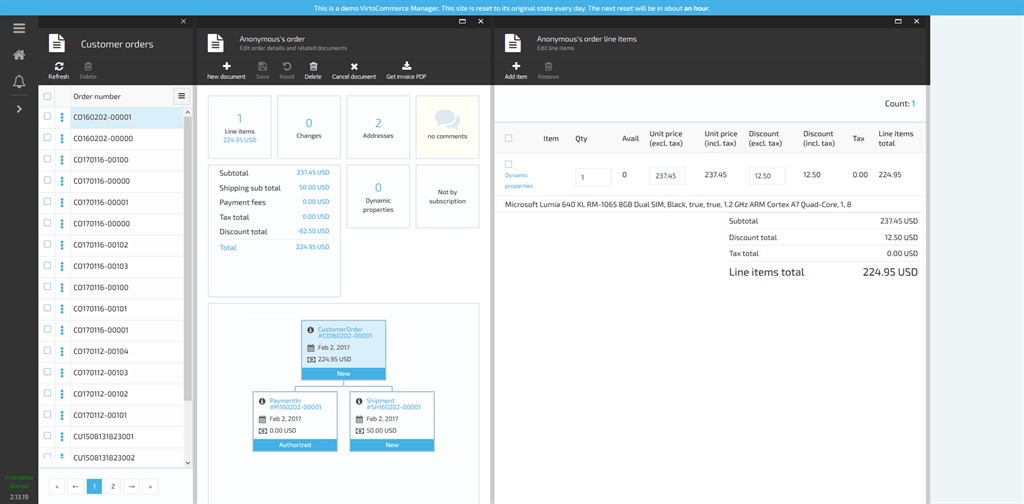The image size is (1024, 504).
Task: Click New document in order toolbar
Action: (226, 71)
